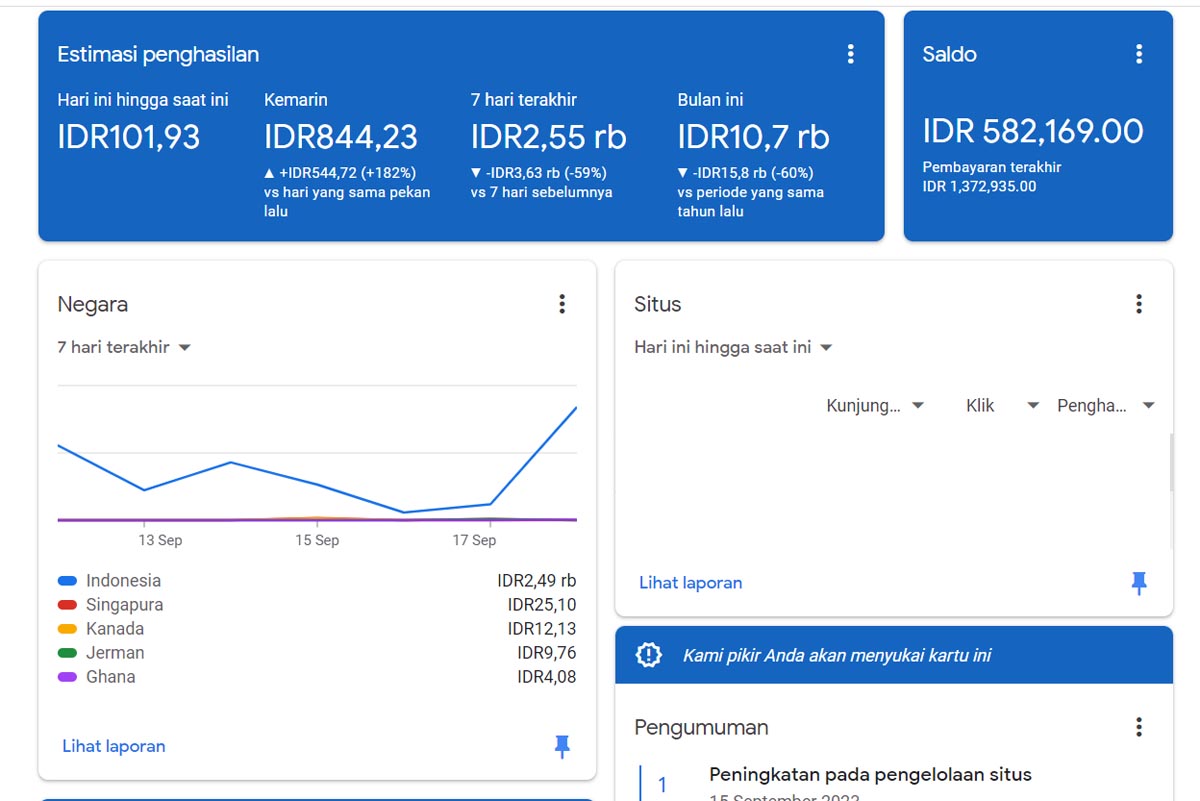Open Negara card three-dot menu

[x=562, y=304]
